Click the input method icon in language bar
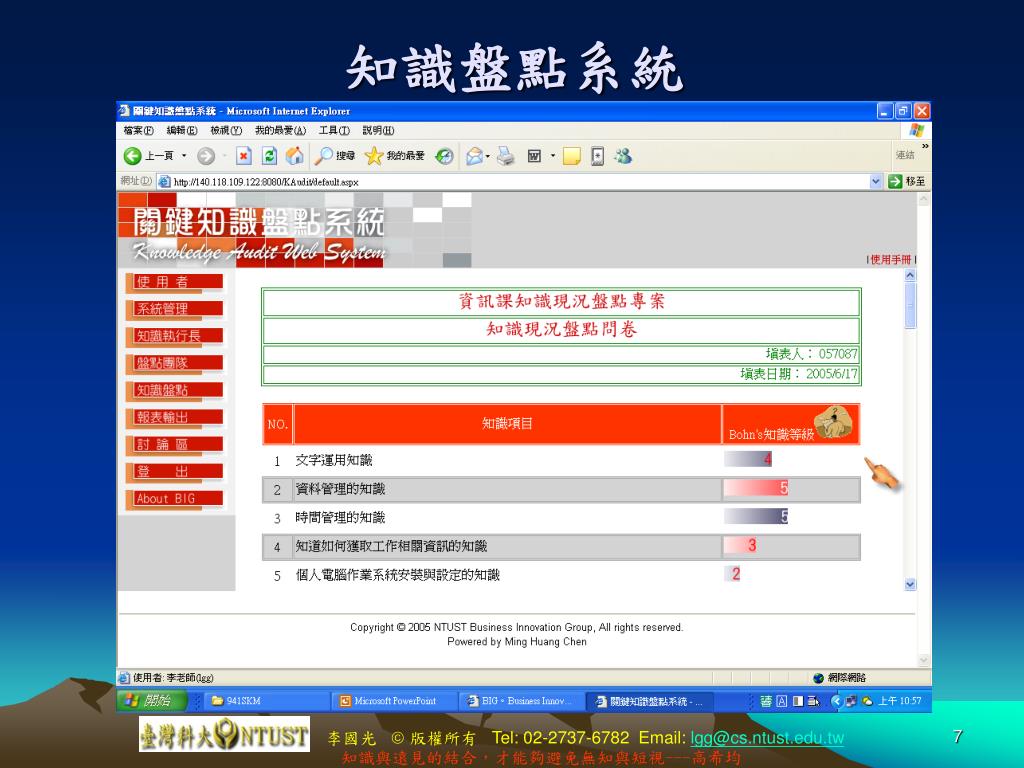Image resolution: width=1024 pixels, height=768 pixels. [x=766, y=701]
